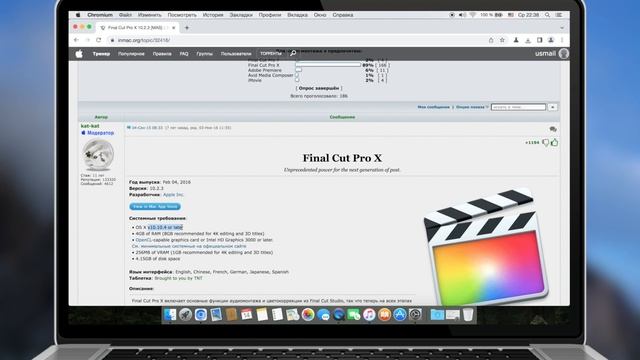This screenshot has width=640, height=360.
Task: Open the kat-kat author profile name
Action: click(90, 126)
